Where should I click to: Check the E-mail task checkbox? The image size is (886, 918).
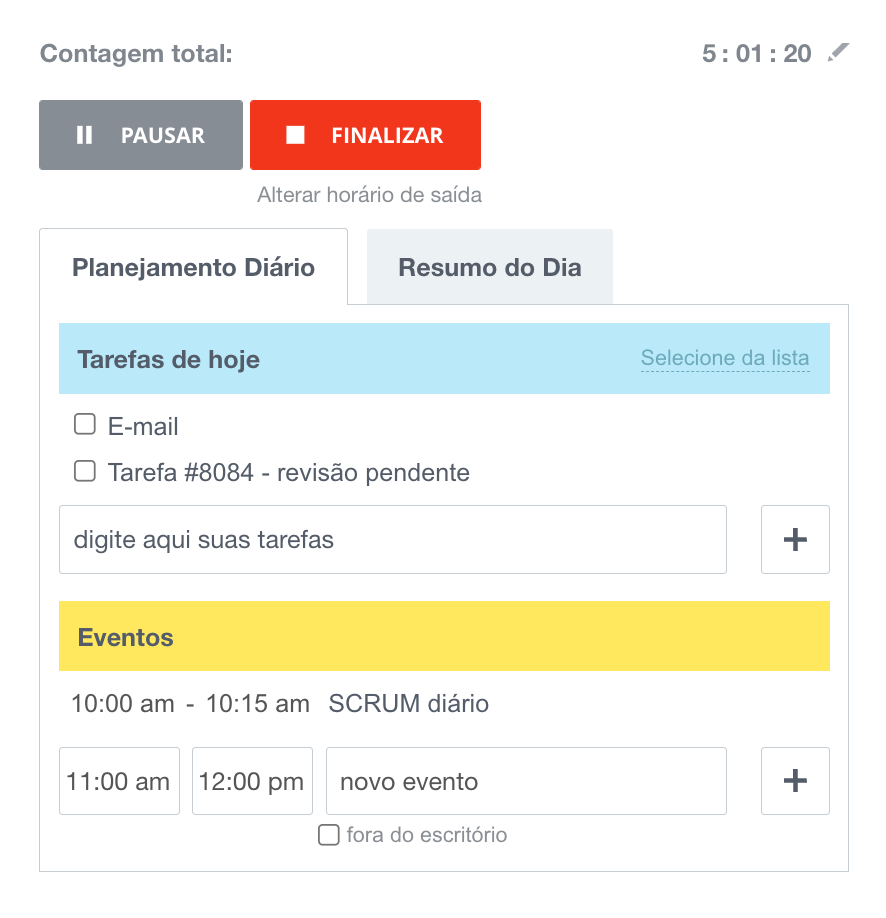85,424
